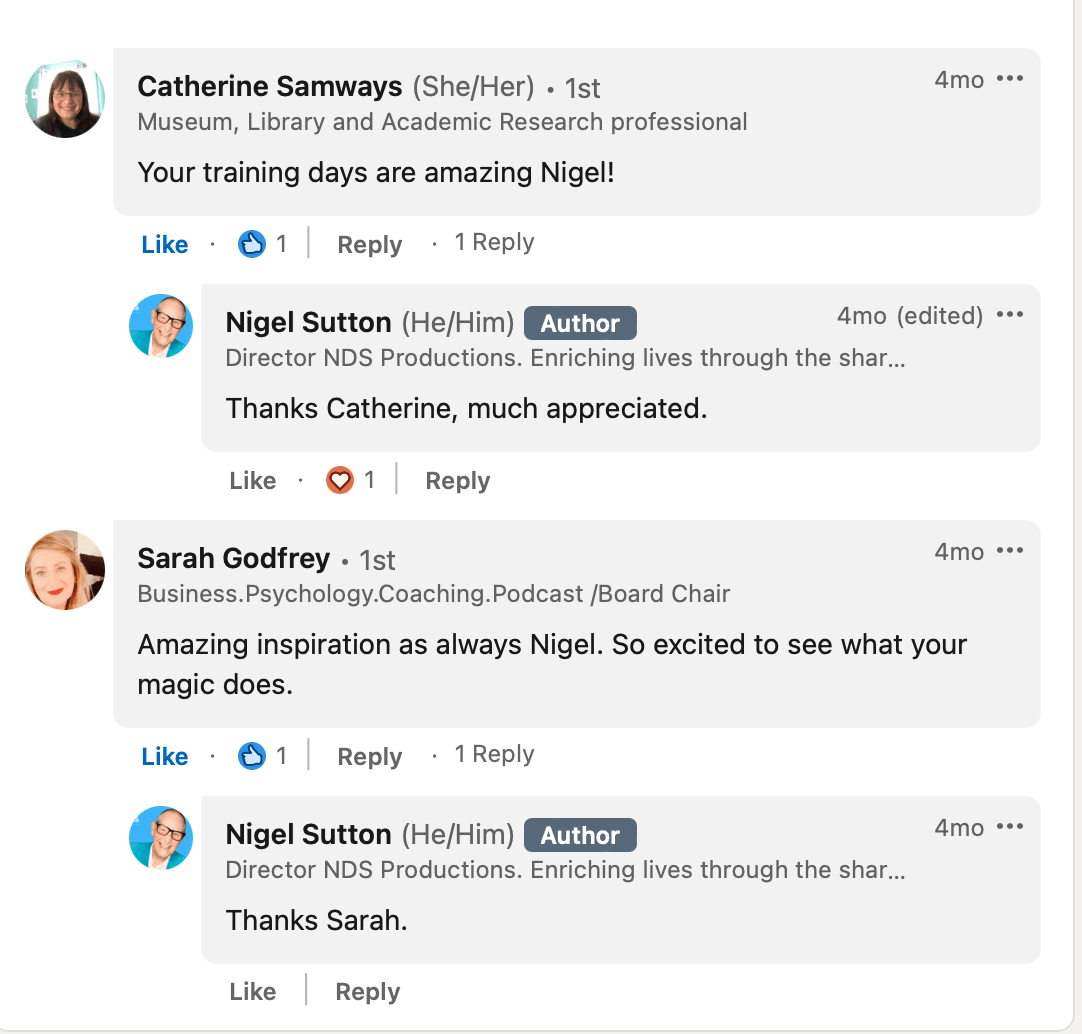The height and width of the screenshot is (1034, 1082).
Task: Open Nigel Sutton's avatar beside the 'Thanks Sarah' reply
Action: (x=161, y=837)
